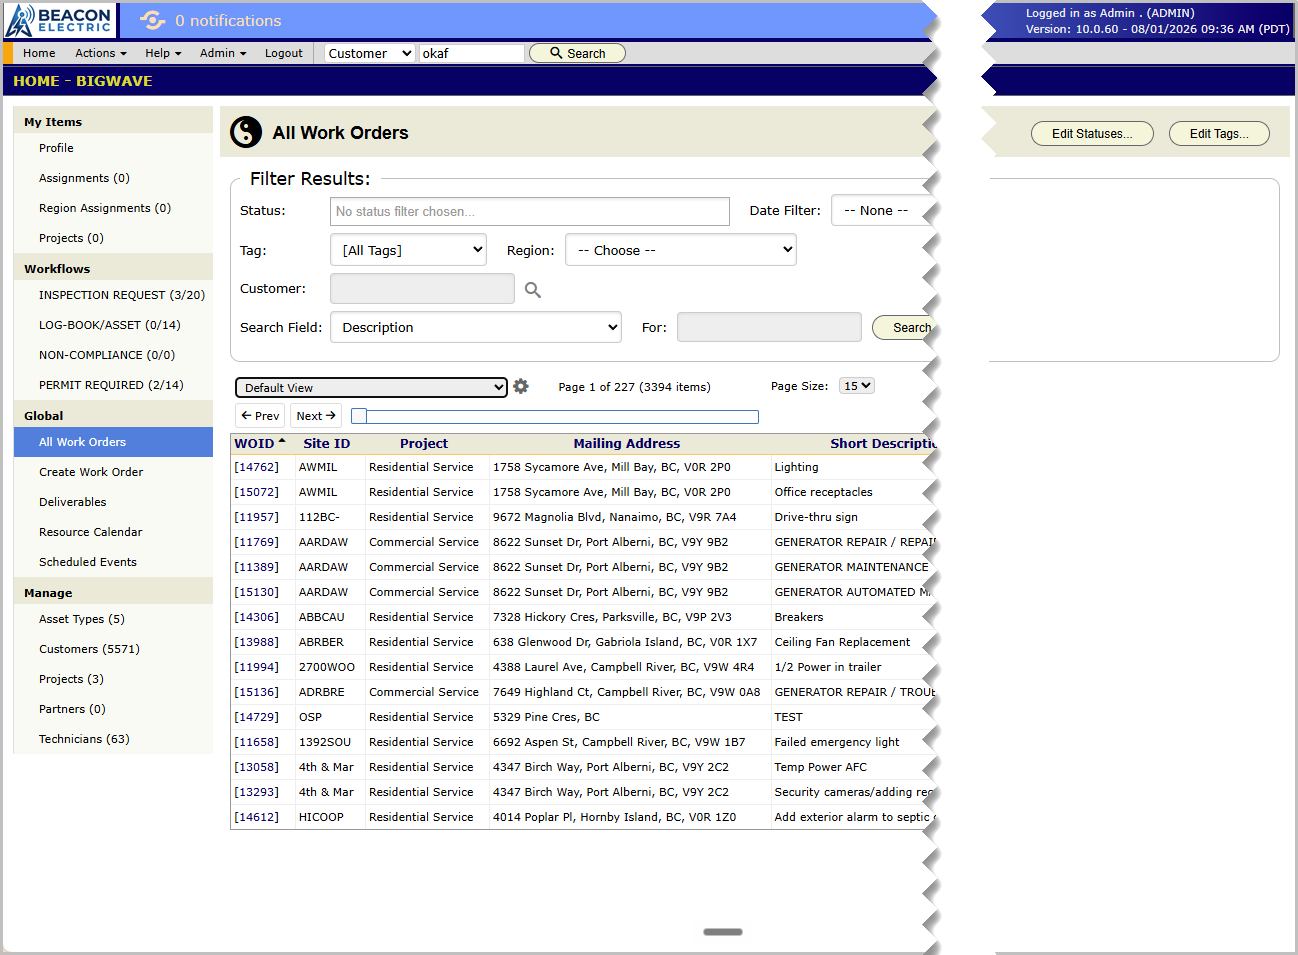Open view settings gear icon

521,386
